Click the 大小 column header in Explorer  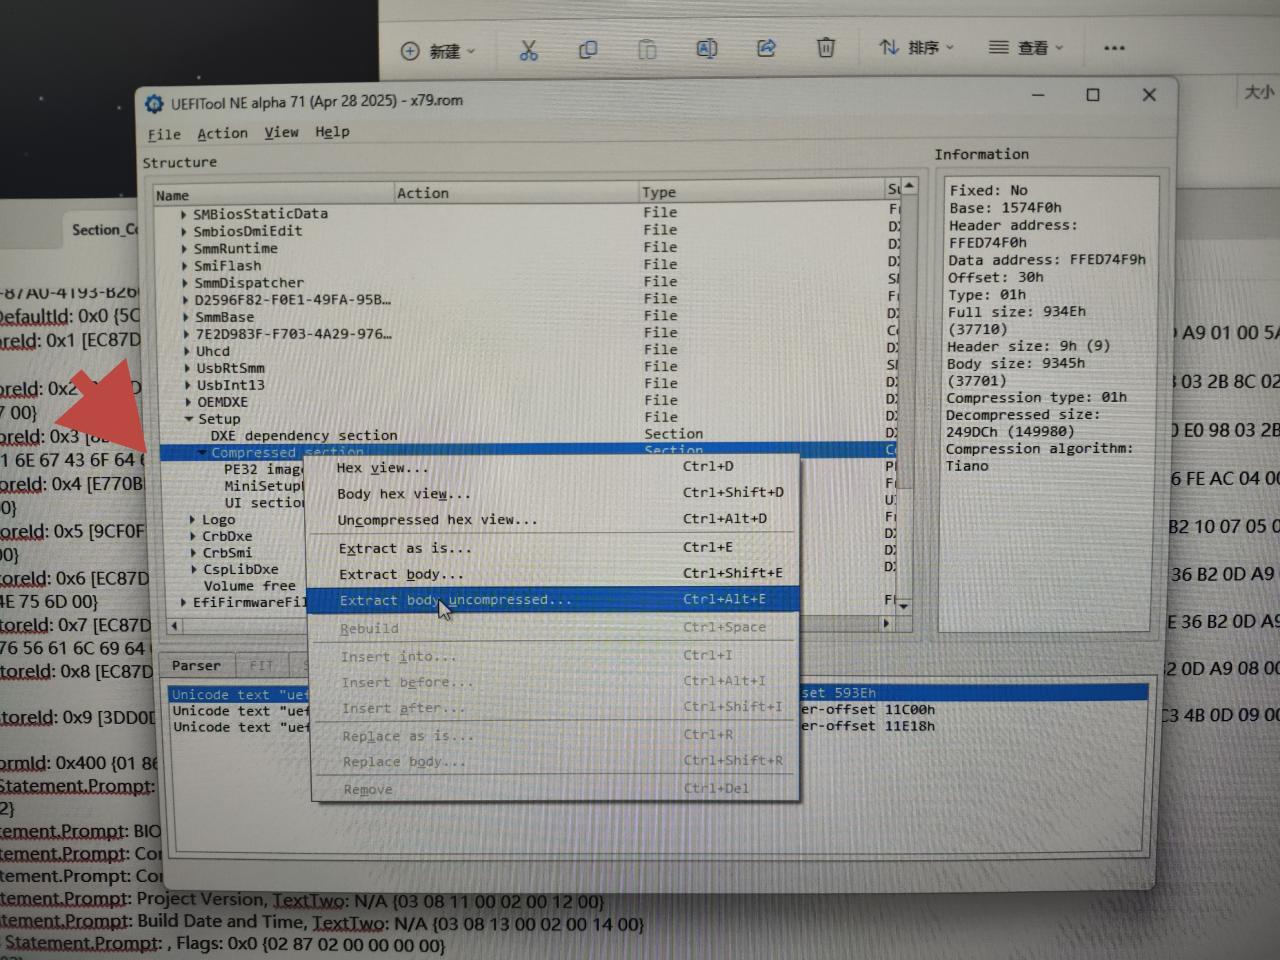click(x=1259, y=92)
